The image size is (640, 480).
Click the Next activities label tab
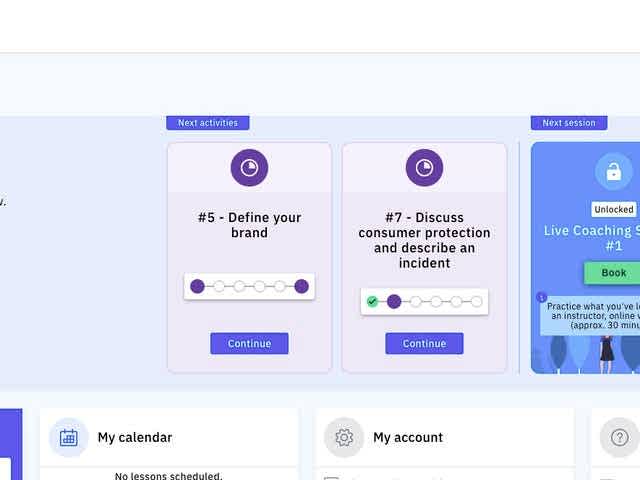coord(208,123)
